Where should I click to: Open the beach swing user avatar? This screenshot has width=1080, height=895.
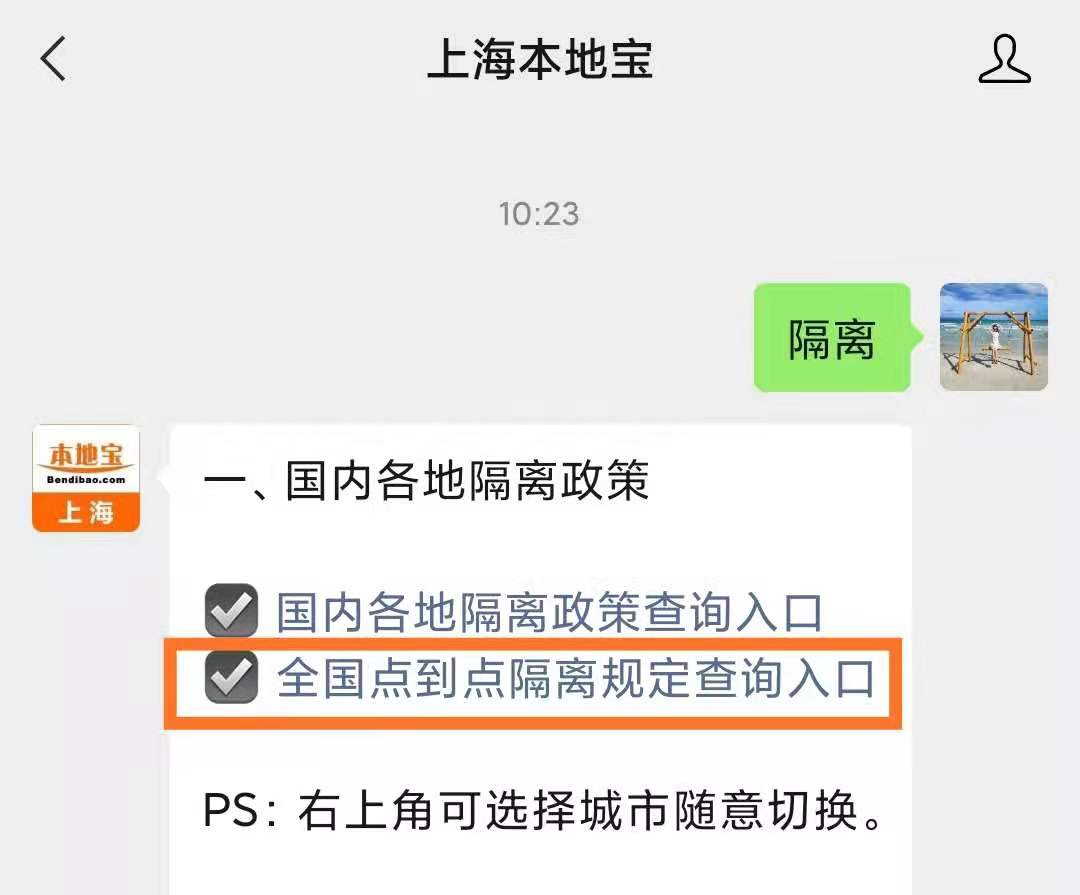(x=994, y=337)
